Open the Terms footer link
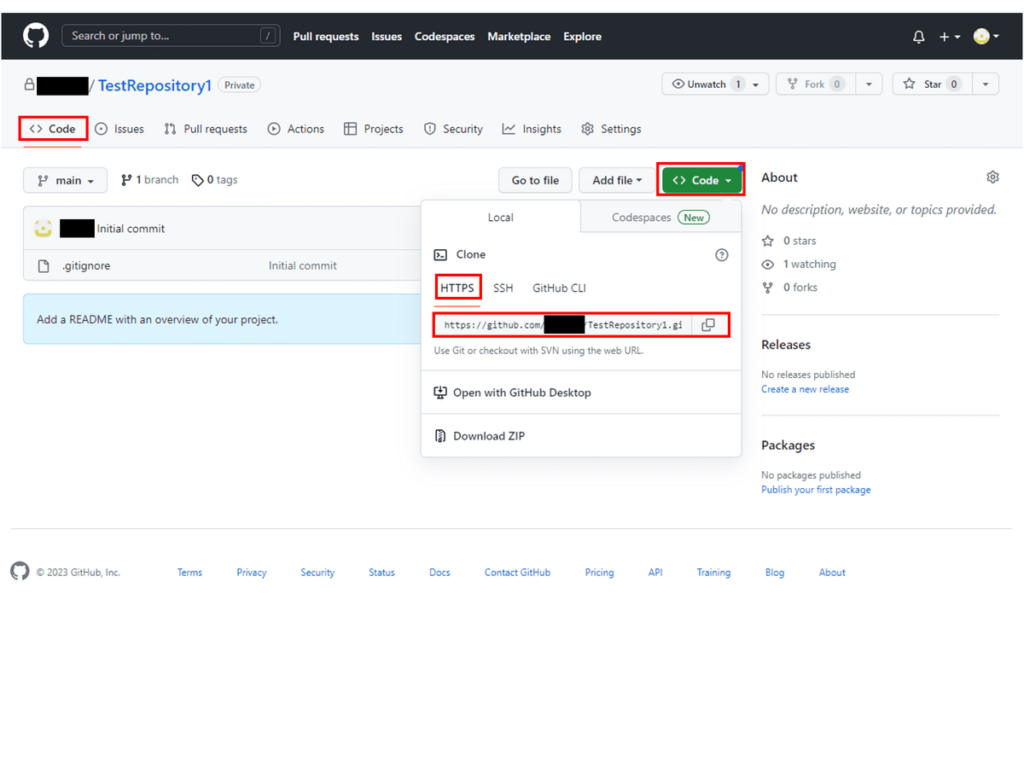Viewport: 1024px width, 768px height. tap(189, 572)
